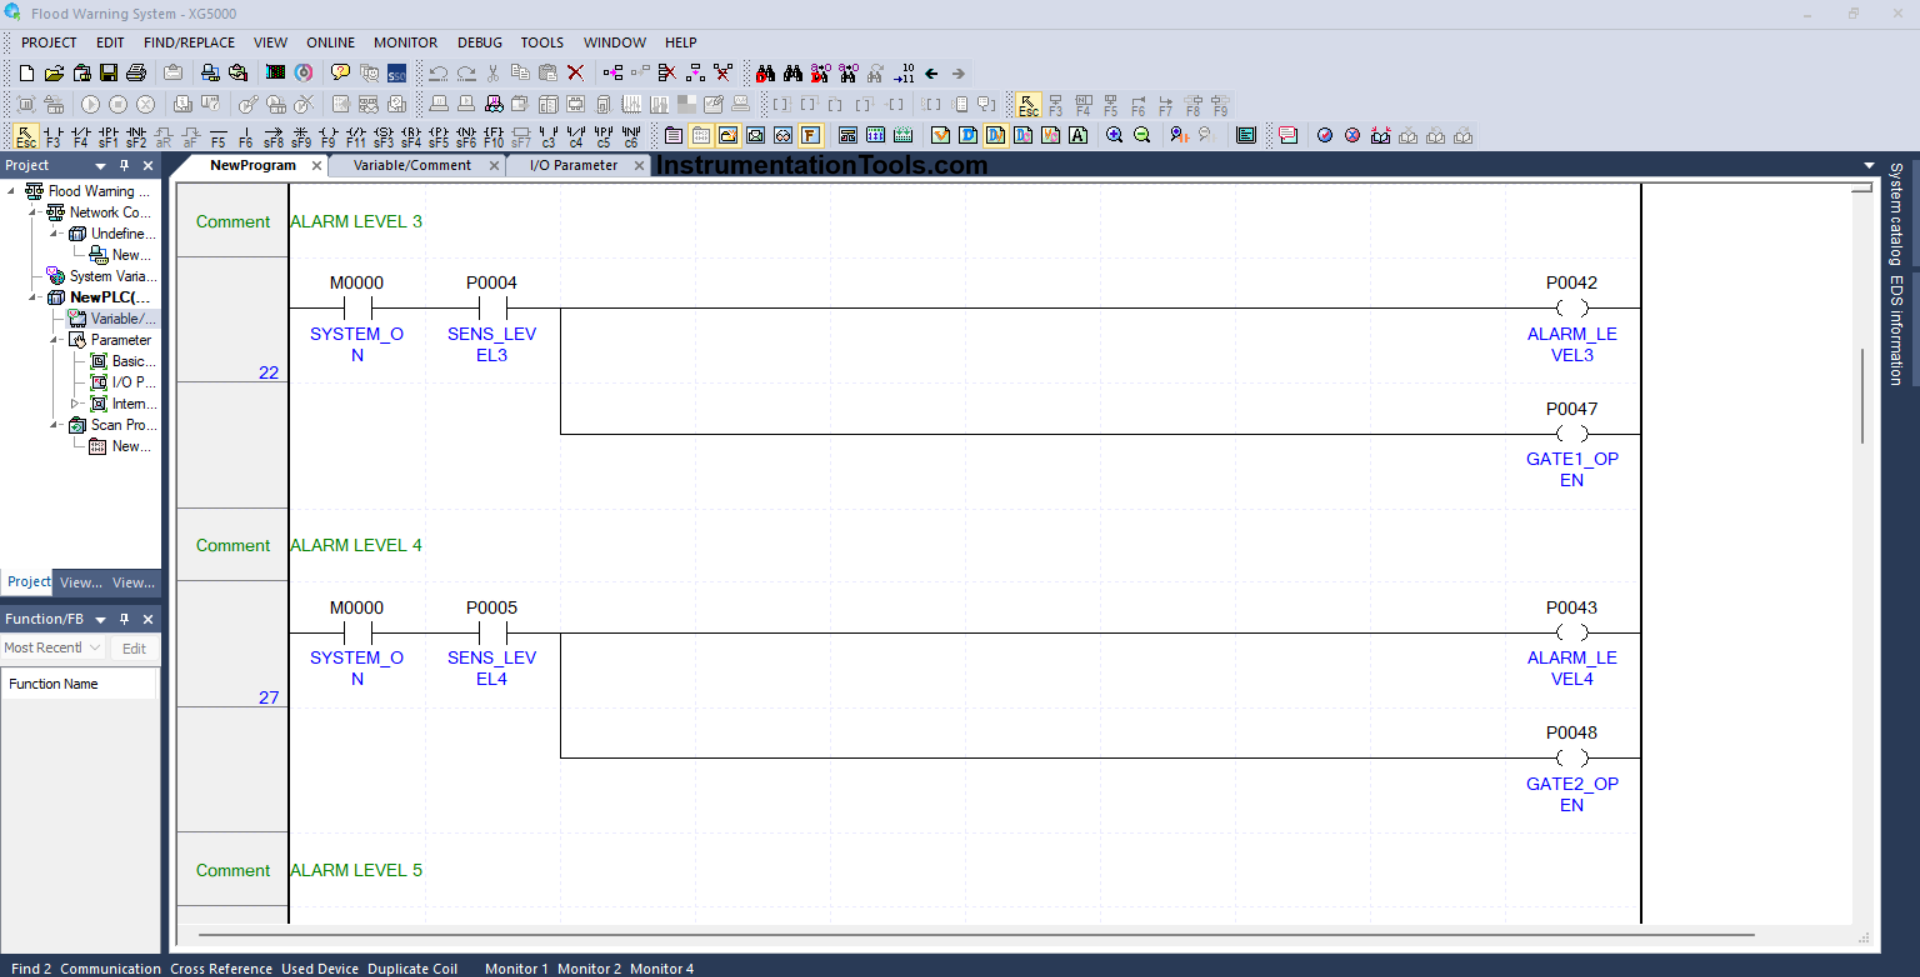Image resolution: width=1920 pixels, height=977 pixels.
Task: Open the document tab list arrow
Action: 1869,165
